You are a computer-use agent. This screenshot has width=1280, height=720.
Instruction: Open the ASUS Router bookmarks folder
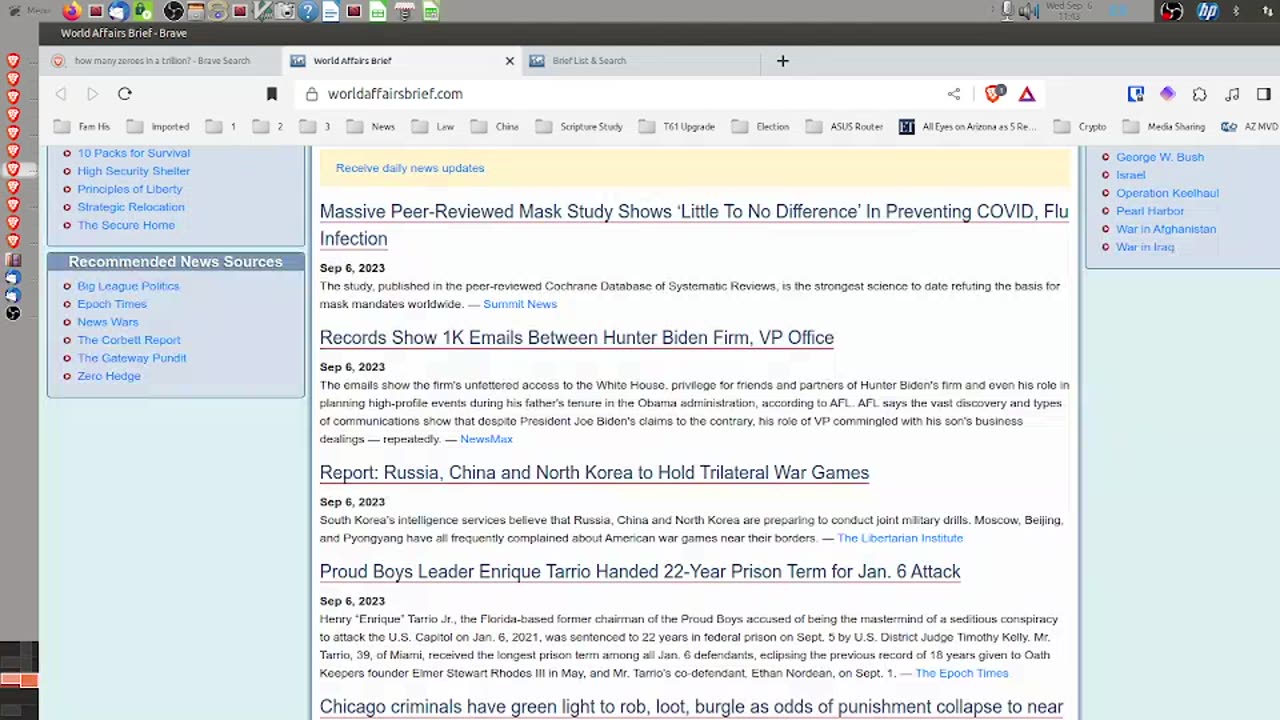(844, 127)
